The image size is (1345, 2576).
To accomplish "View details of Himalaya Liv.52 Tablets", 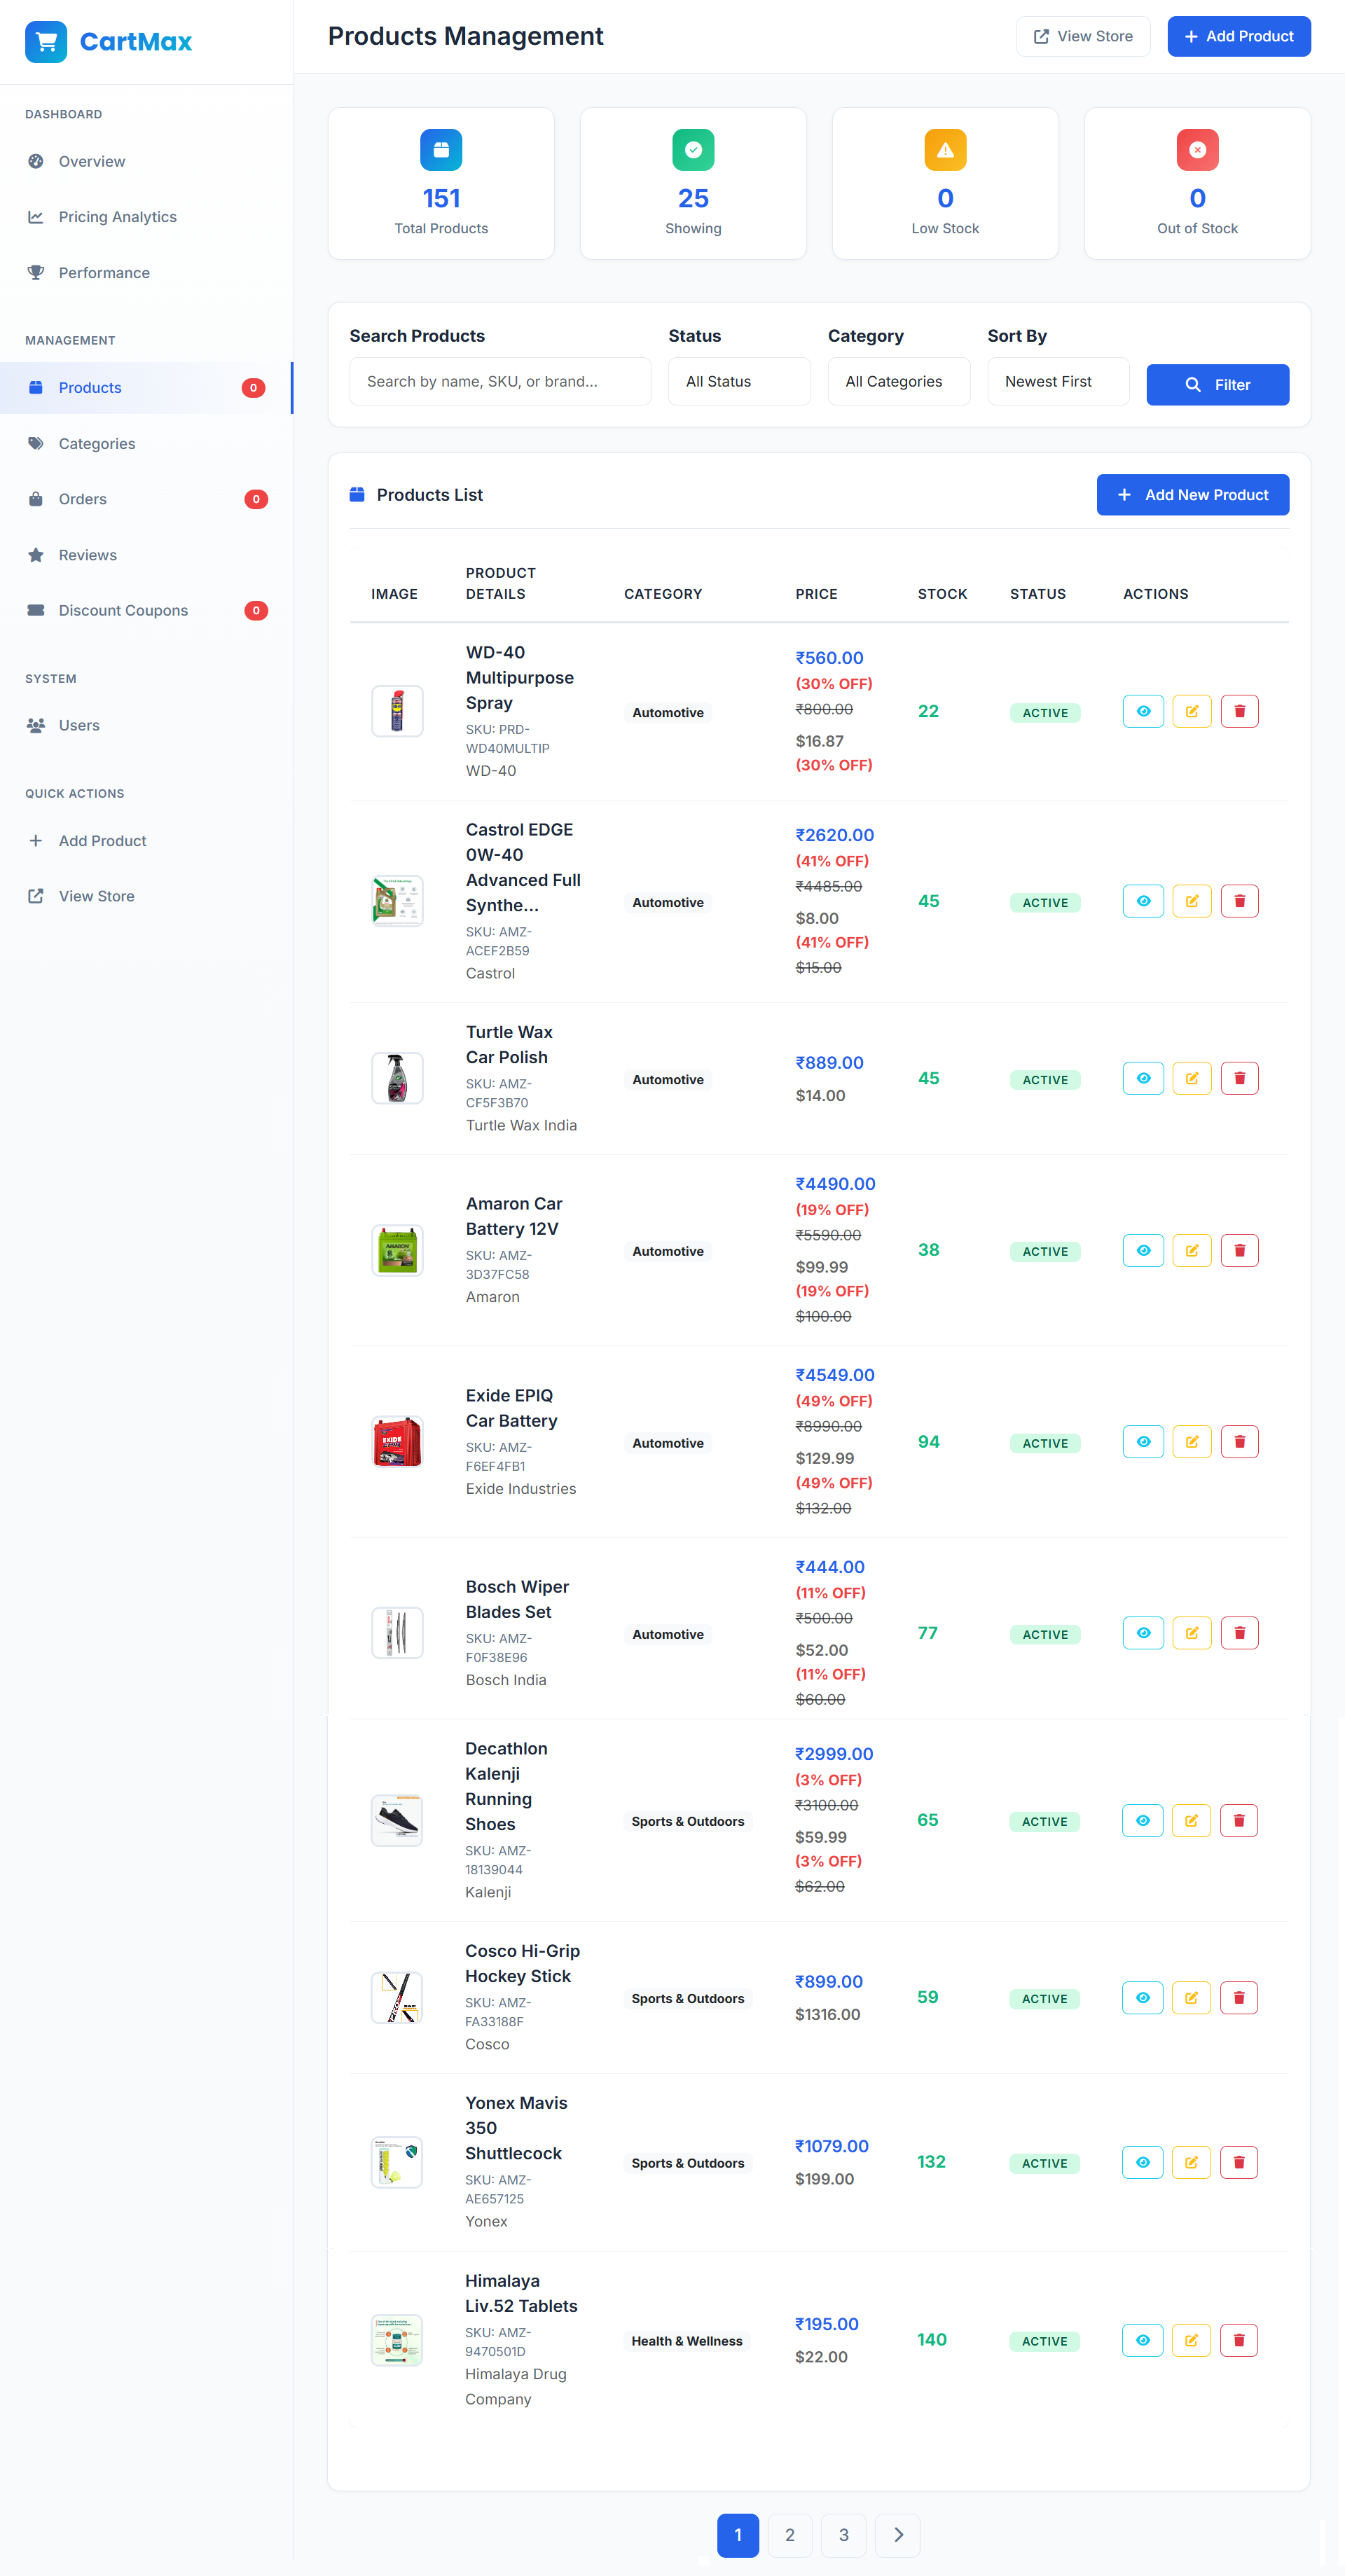I will 1142,2340.
